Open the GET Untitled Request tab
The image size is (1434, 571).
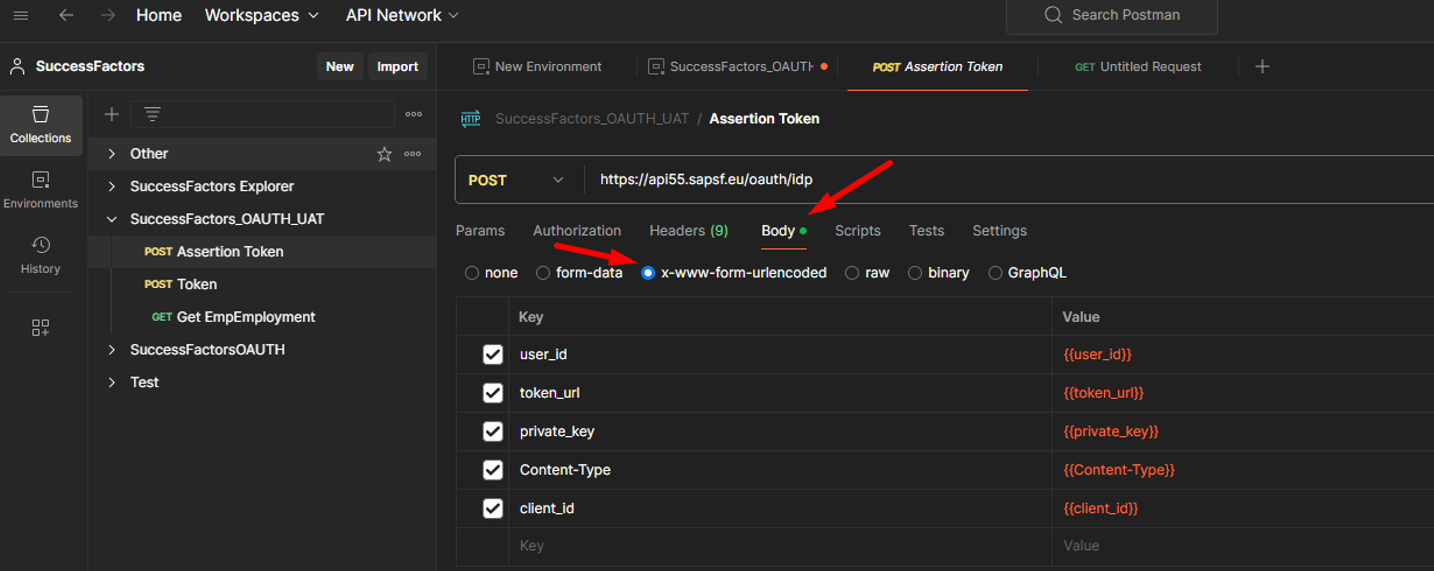coord(1138,67)
